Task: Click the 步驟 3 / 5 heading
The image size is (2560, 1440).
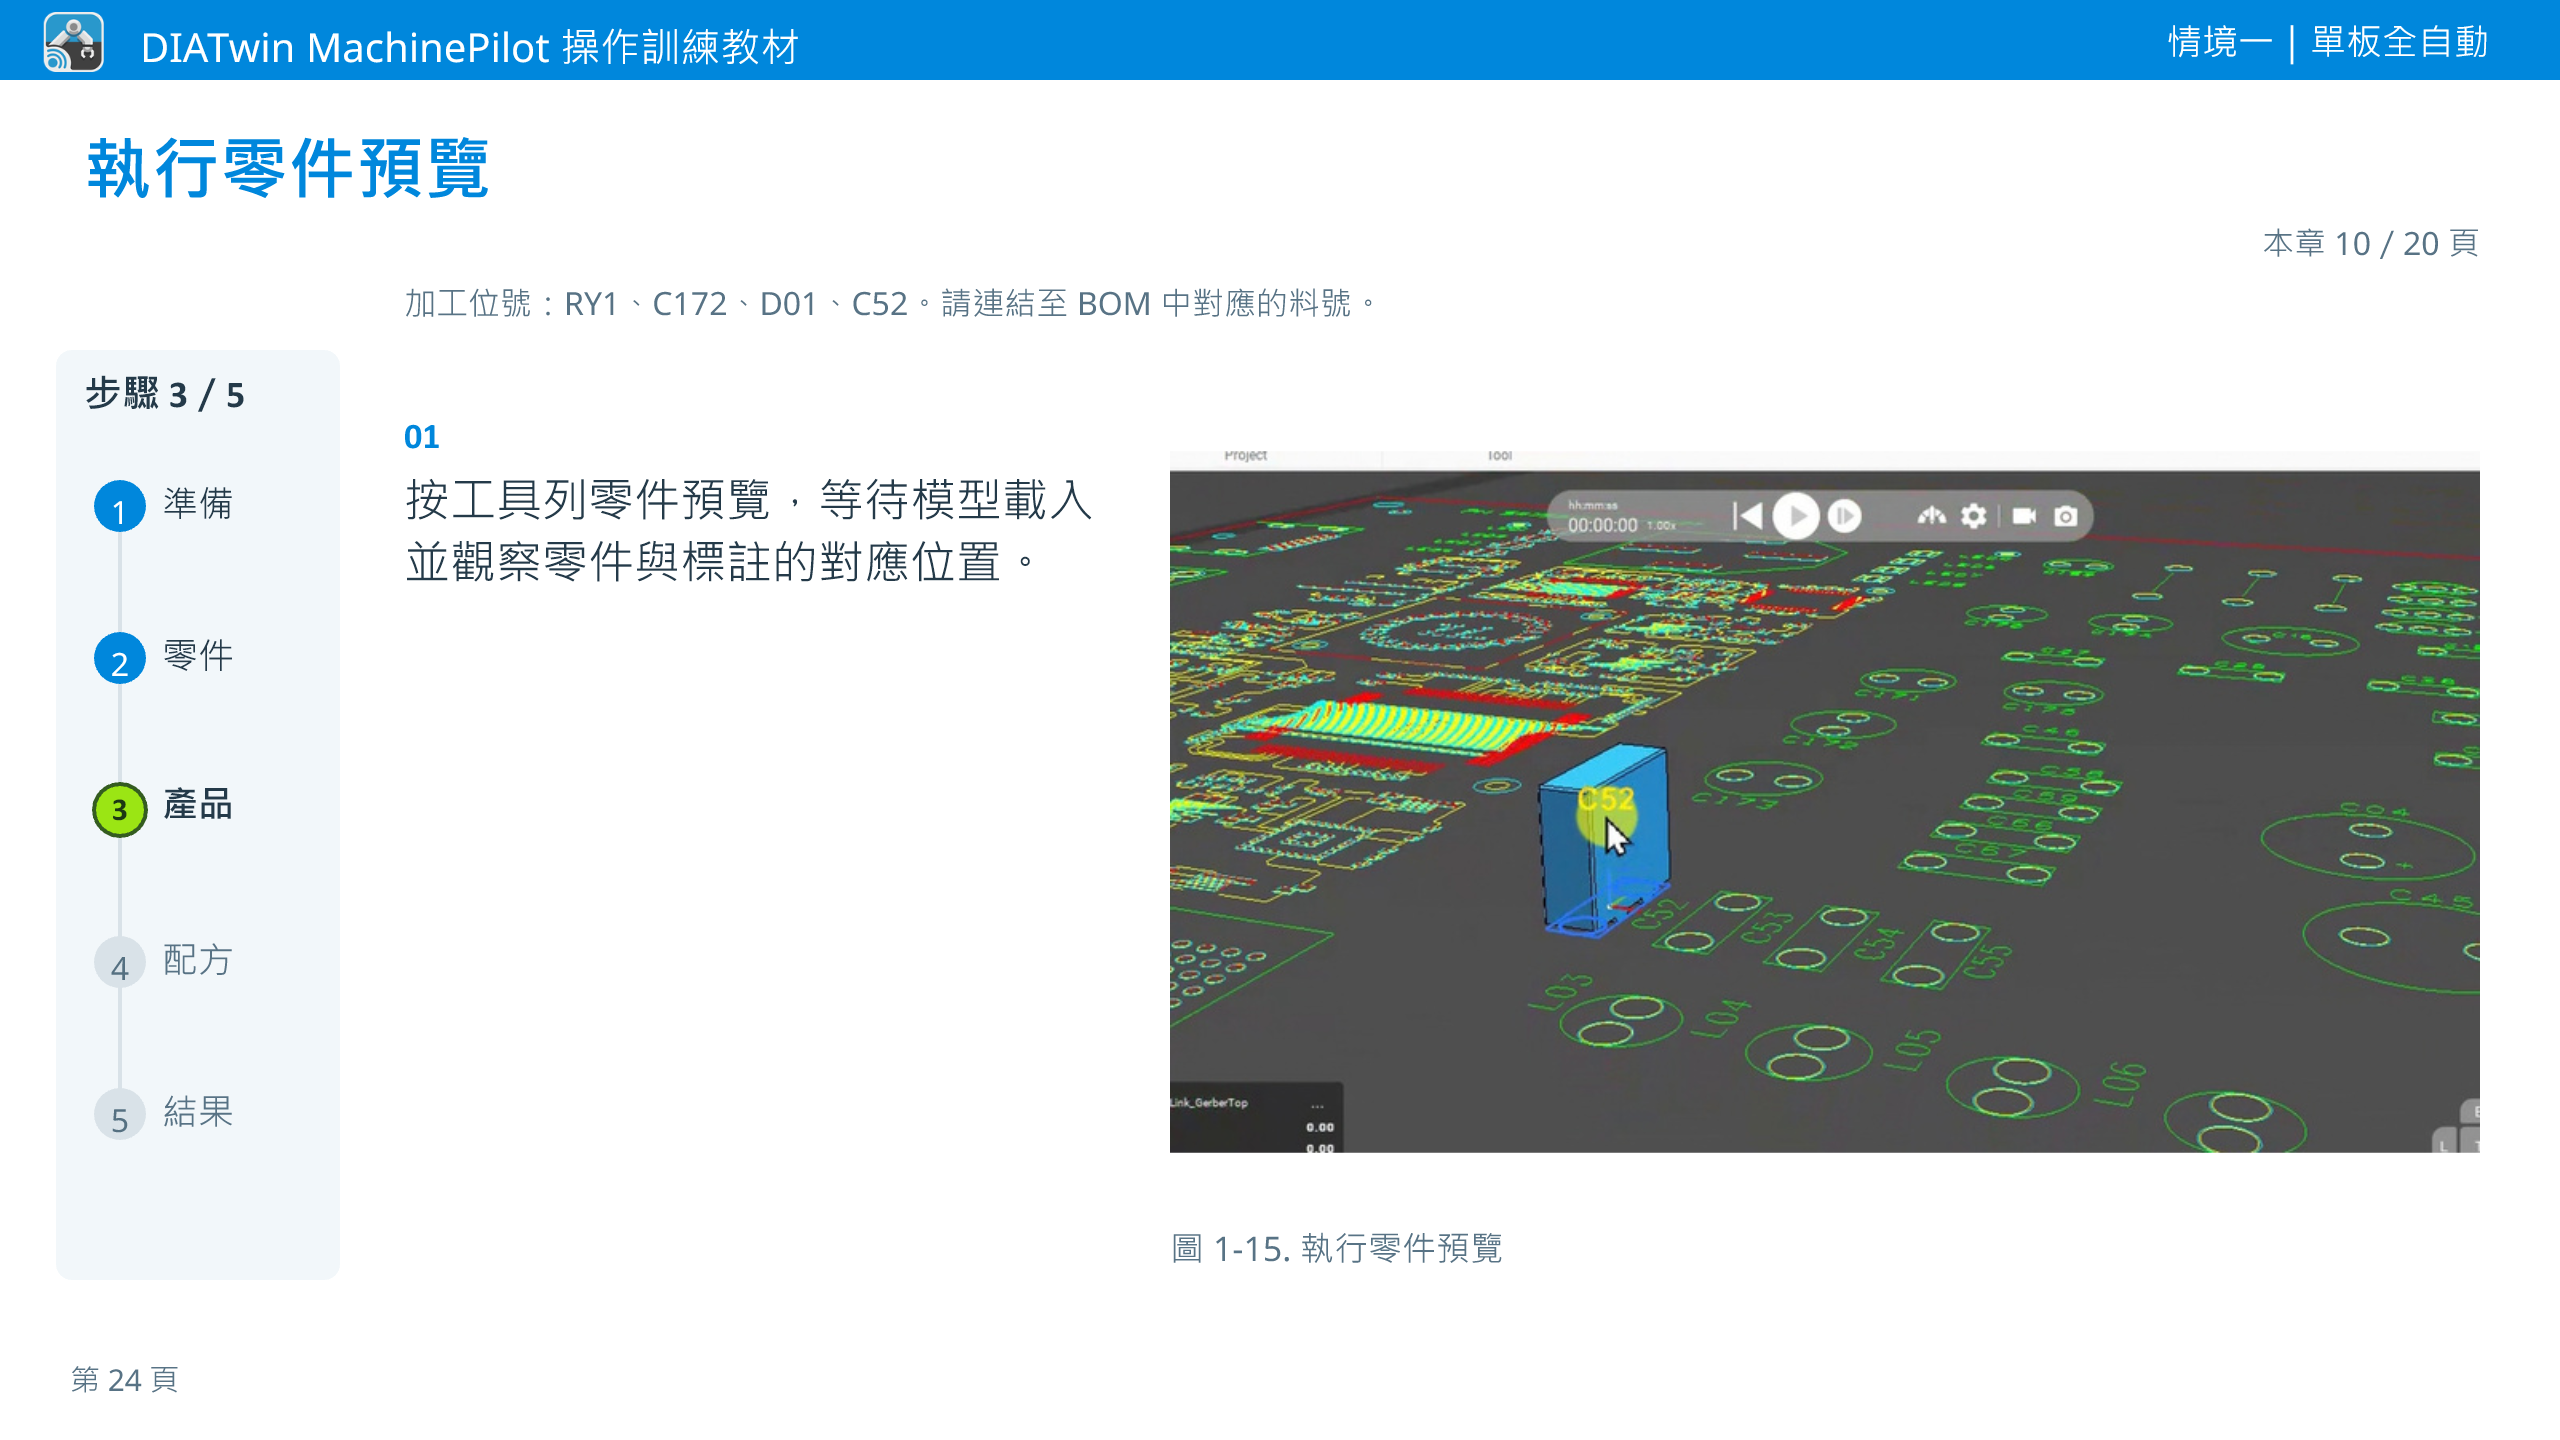Action: (x=165, y=394)
